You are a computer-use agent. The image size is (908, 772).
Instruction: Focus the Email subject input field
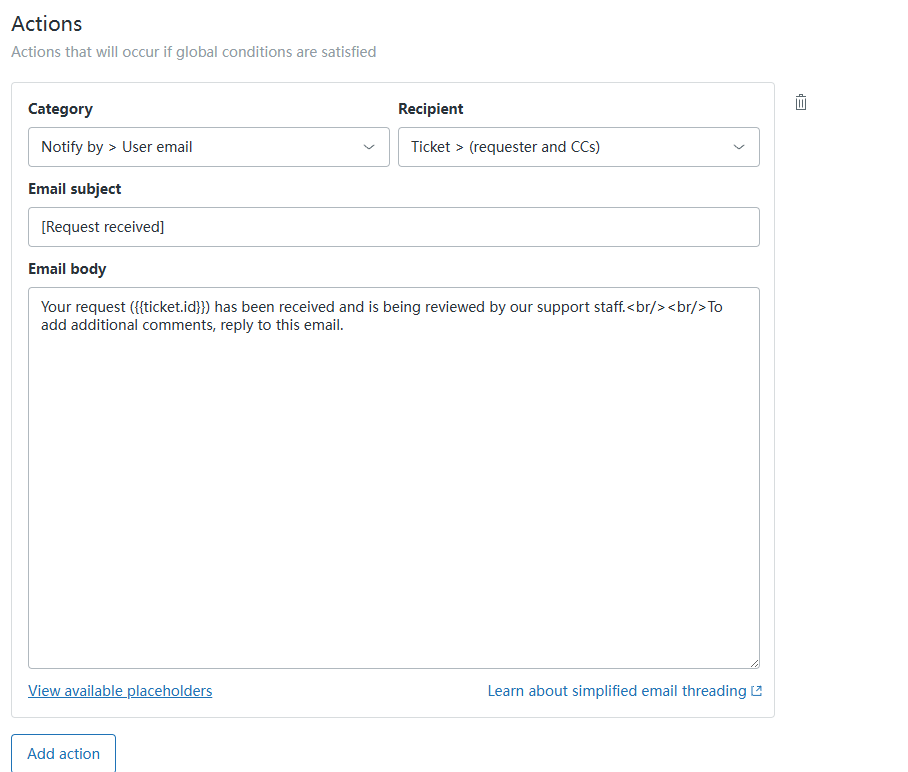(x=393, y=227)
